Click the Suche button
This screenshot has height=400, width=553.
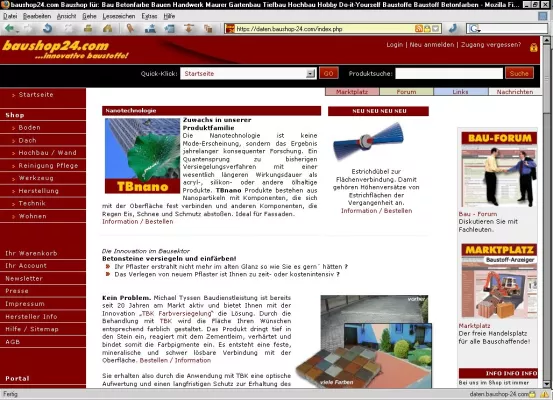coord(519,73)
